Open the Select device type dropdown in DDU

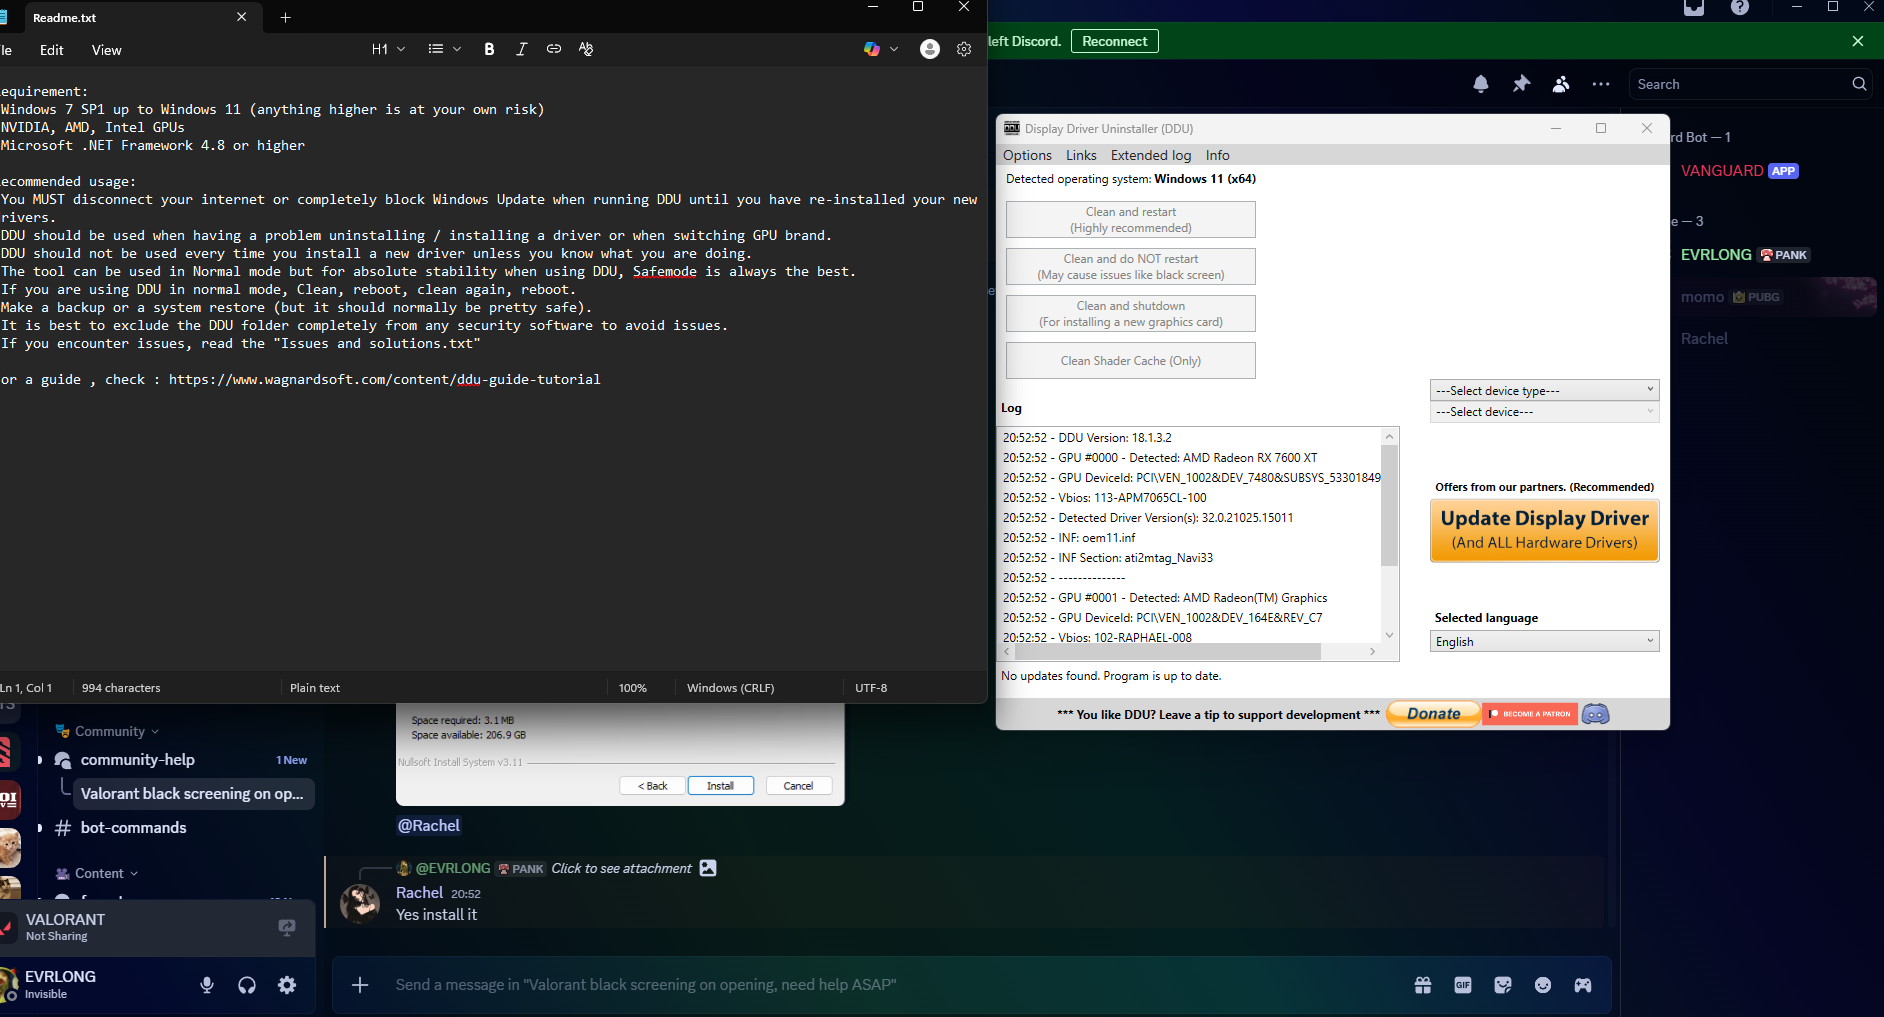coord(1545,390)
